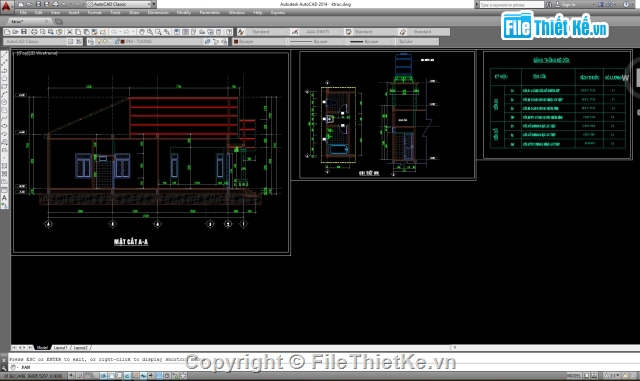Open the ByLayer color control swatch

(259, 42)
